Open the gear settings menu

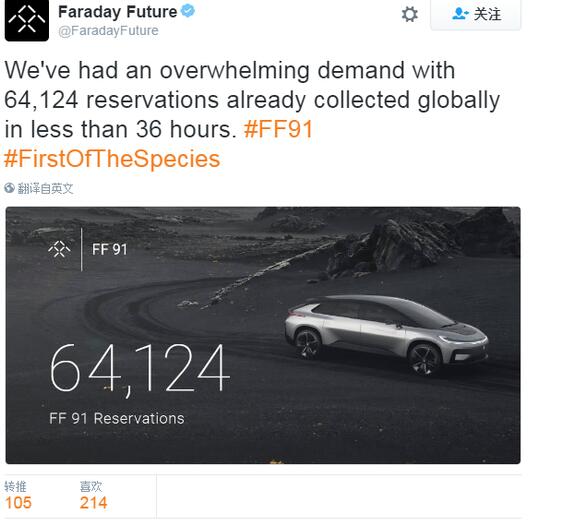[x=409, y=15]
